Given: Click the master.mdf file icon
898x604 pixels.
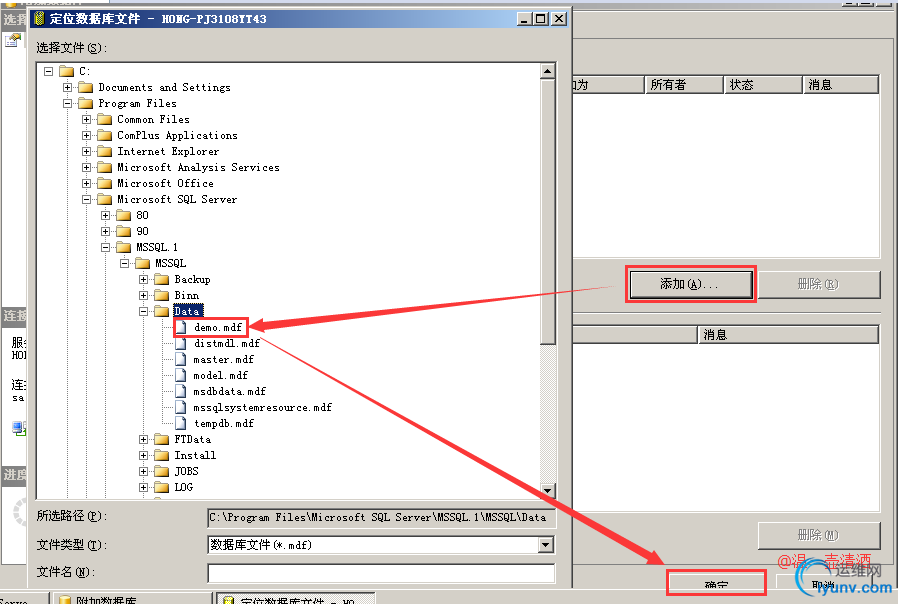Looking at the screenshot, I should (181, 360).
